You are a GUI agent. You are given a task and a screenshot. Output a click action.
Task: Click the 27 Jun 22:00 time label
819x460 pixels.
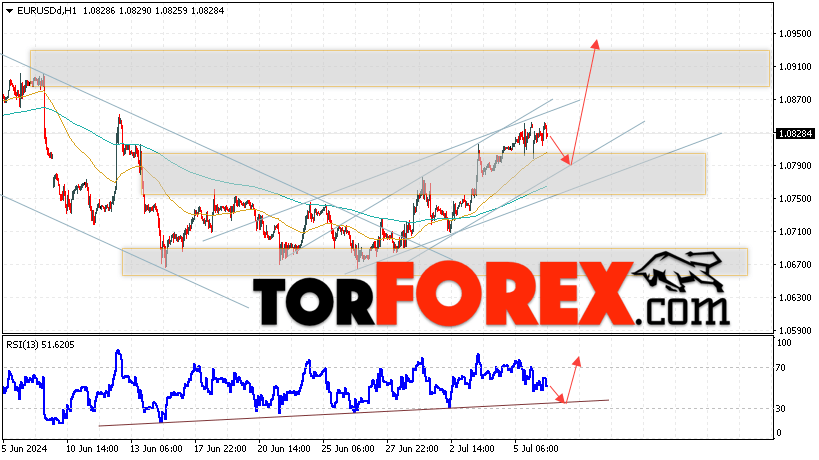[412, 449]
